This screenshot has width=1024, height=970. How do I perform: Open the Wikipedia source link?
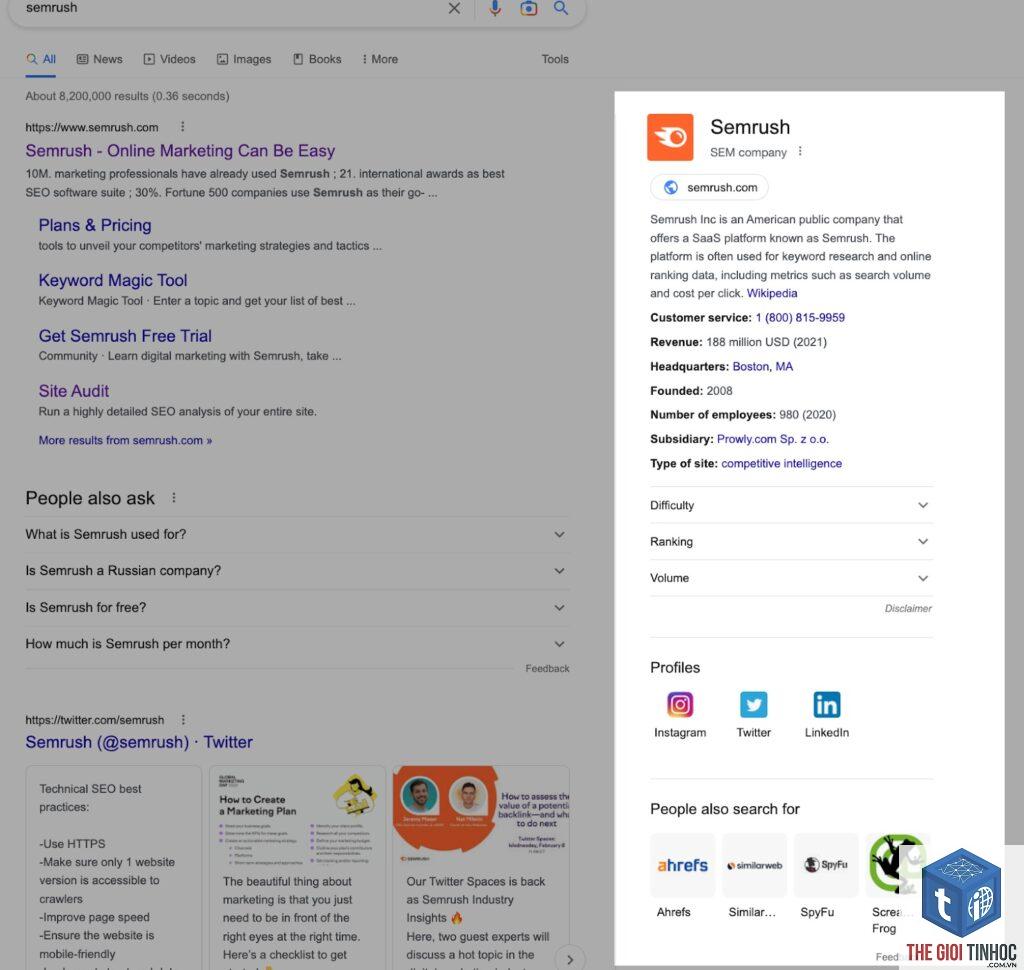(772, 293)
